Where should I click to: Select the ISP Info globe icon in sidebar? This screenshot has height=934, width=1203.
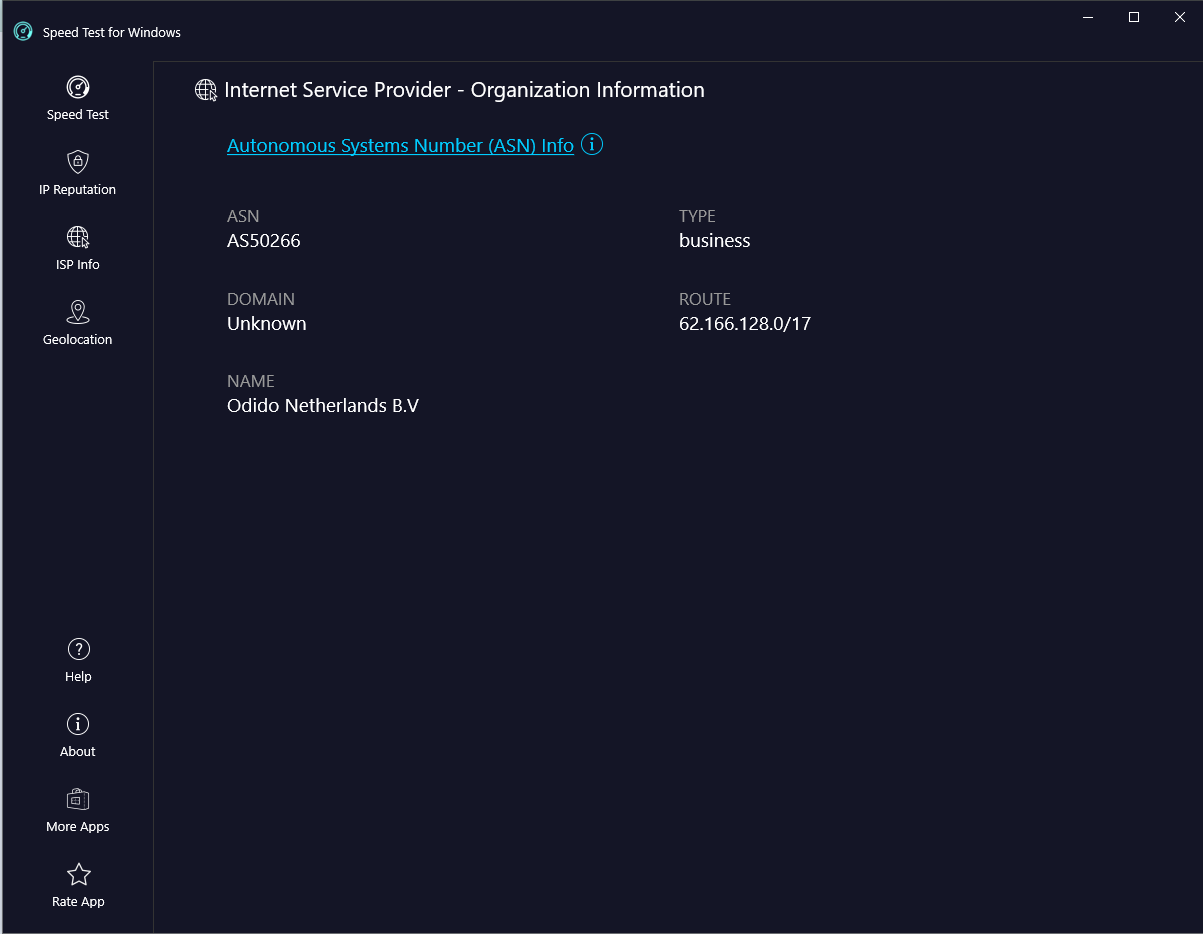click(x=78, y=237)
